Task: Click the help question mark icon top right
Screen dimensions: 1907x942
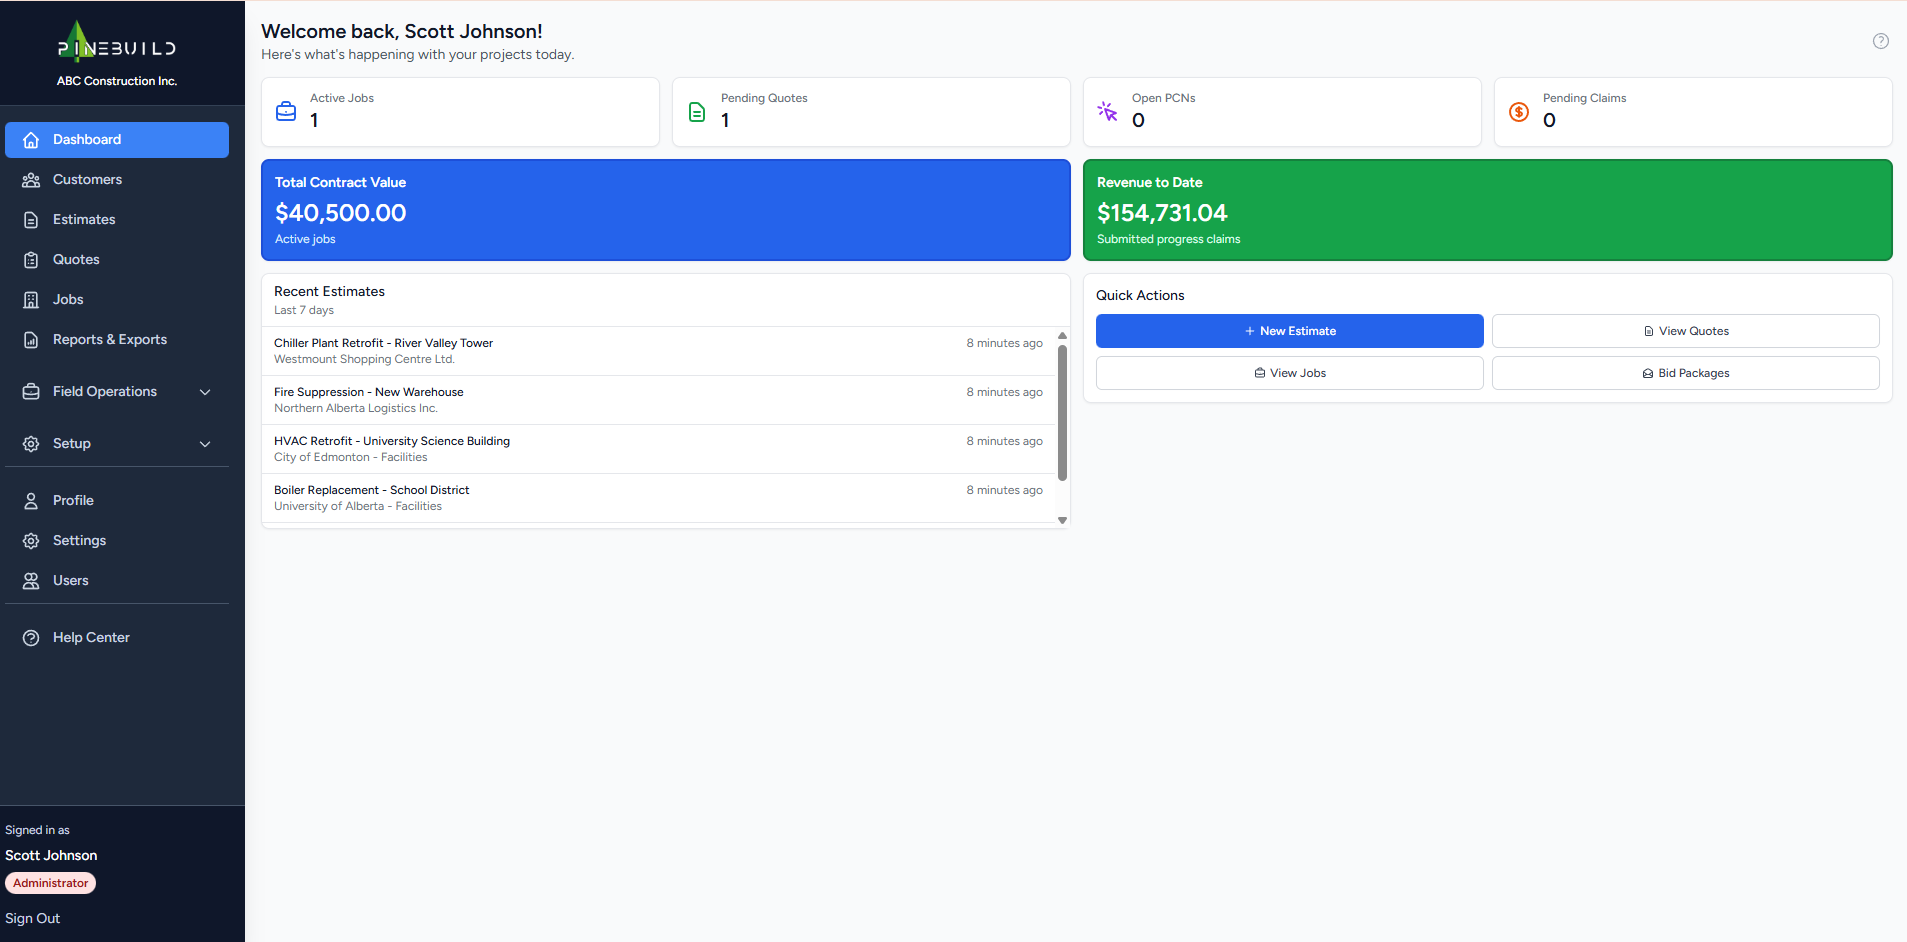Action: tap(1879, 41)
